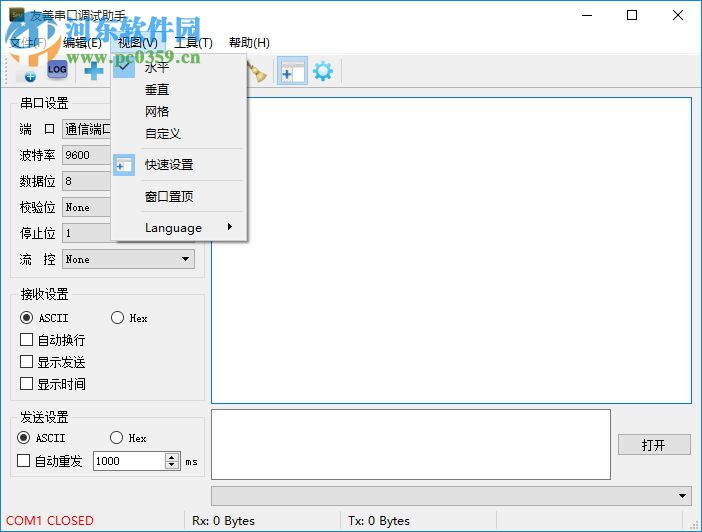Image resolution: width=702 pixels, height=532 pixels.
Task: Enable the 自动换行 checkbox
Action: (x=26, y=340)
